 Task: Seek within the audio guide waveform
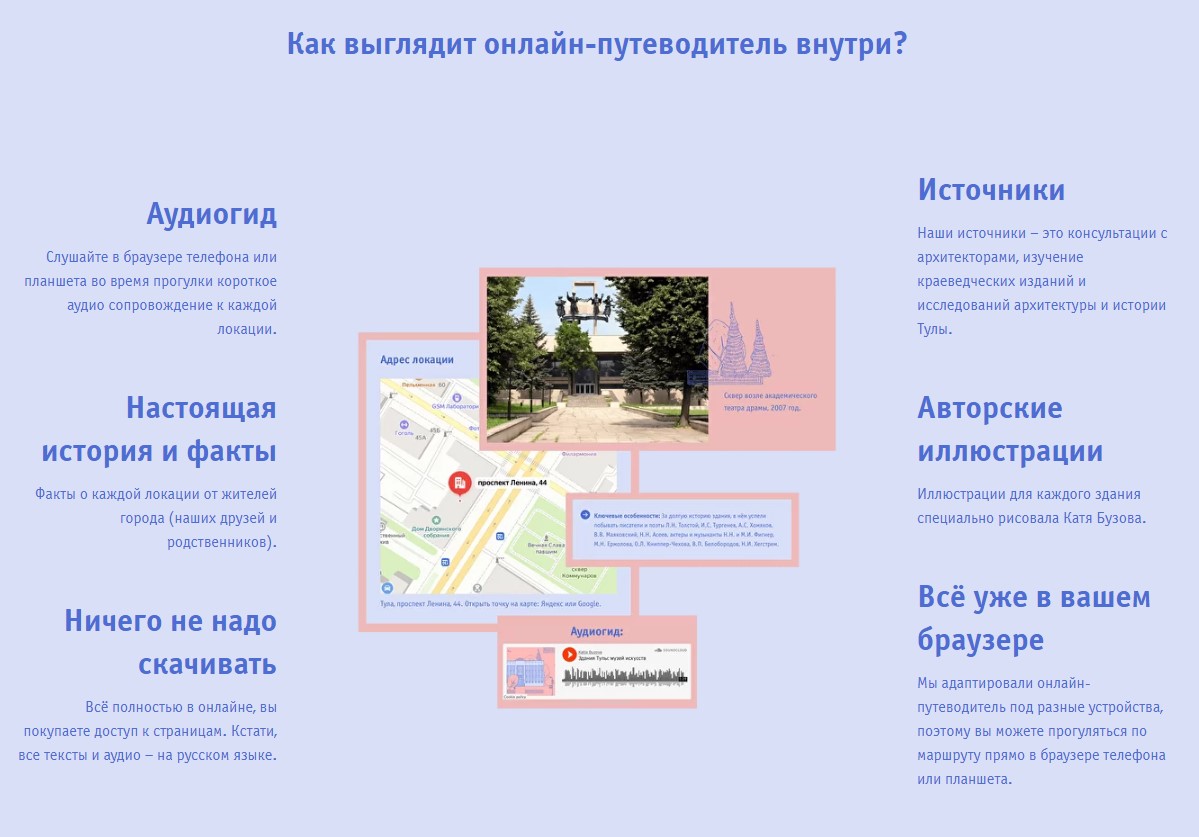(x=625, y=676)
